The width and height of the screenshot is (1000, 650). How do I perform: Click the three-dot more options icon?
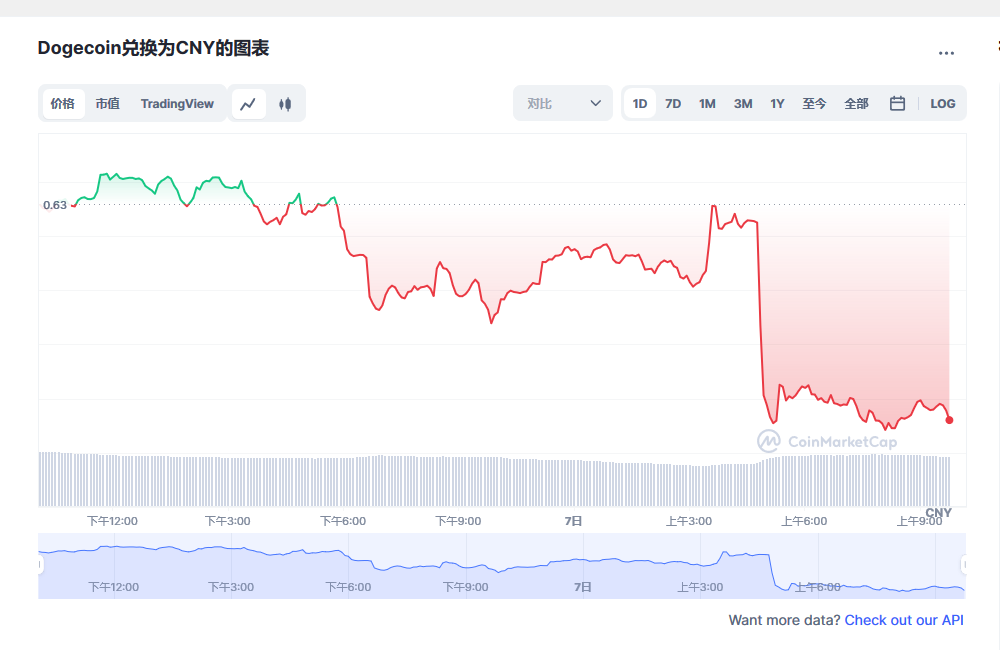click(946, 53)
